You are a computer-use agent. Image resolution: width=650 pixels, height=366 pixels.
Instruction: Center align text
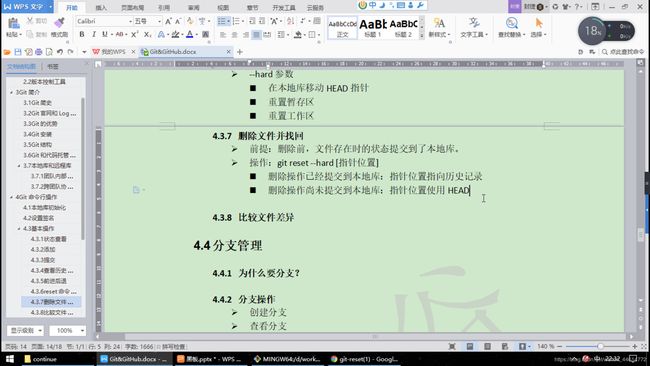(x=234, y=35)
